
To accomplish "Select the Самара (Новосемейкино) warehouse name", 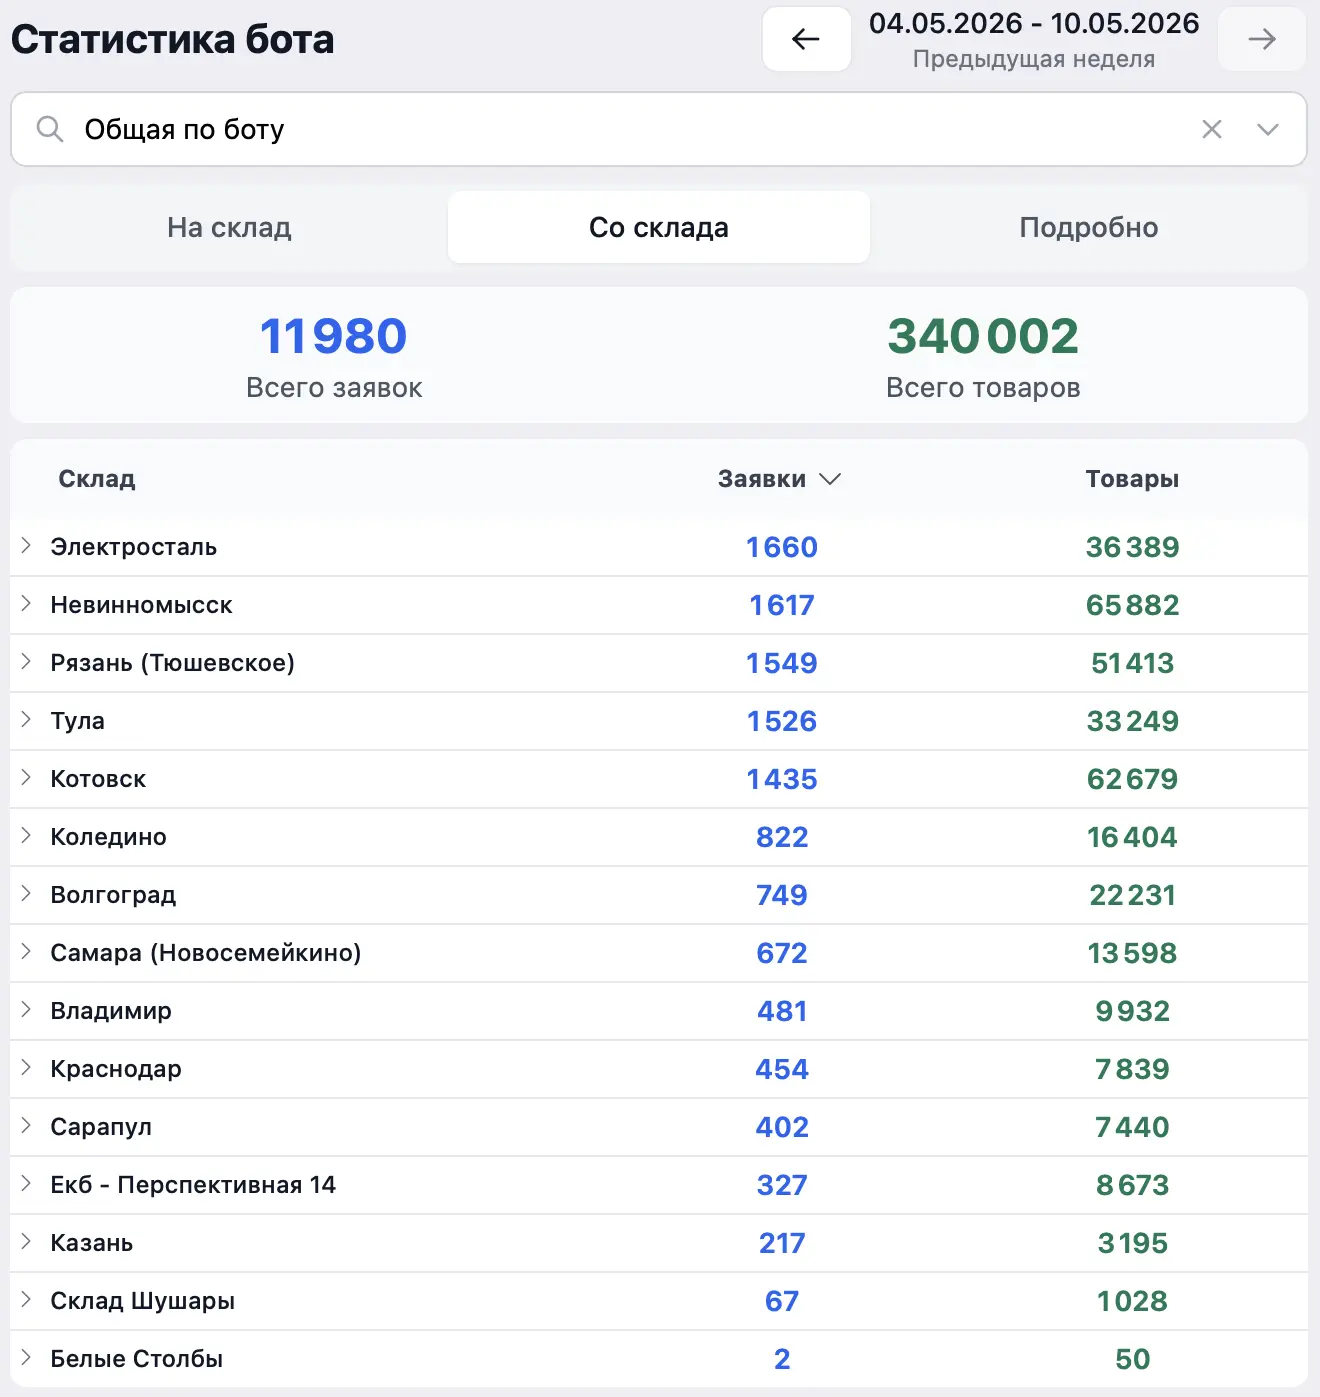I will tap(206, 953).
